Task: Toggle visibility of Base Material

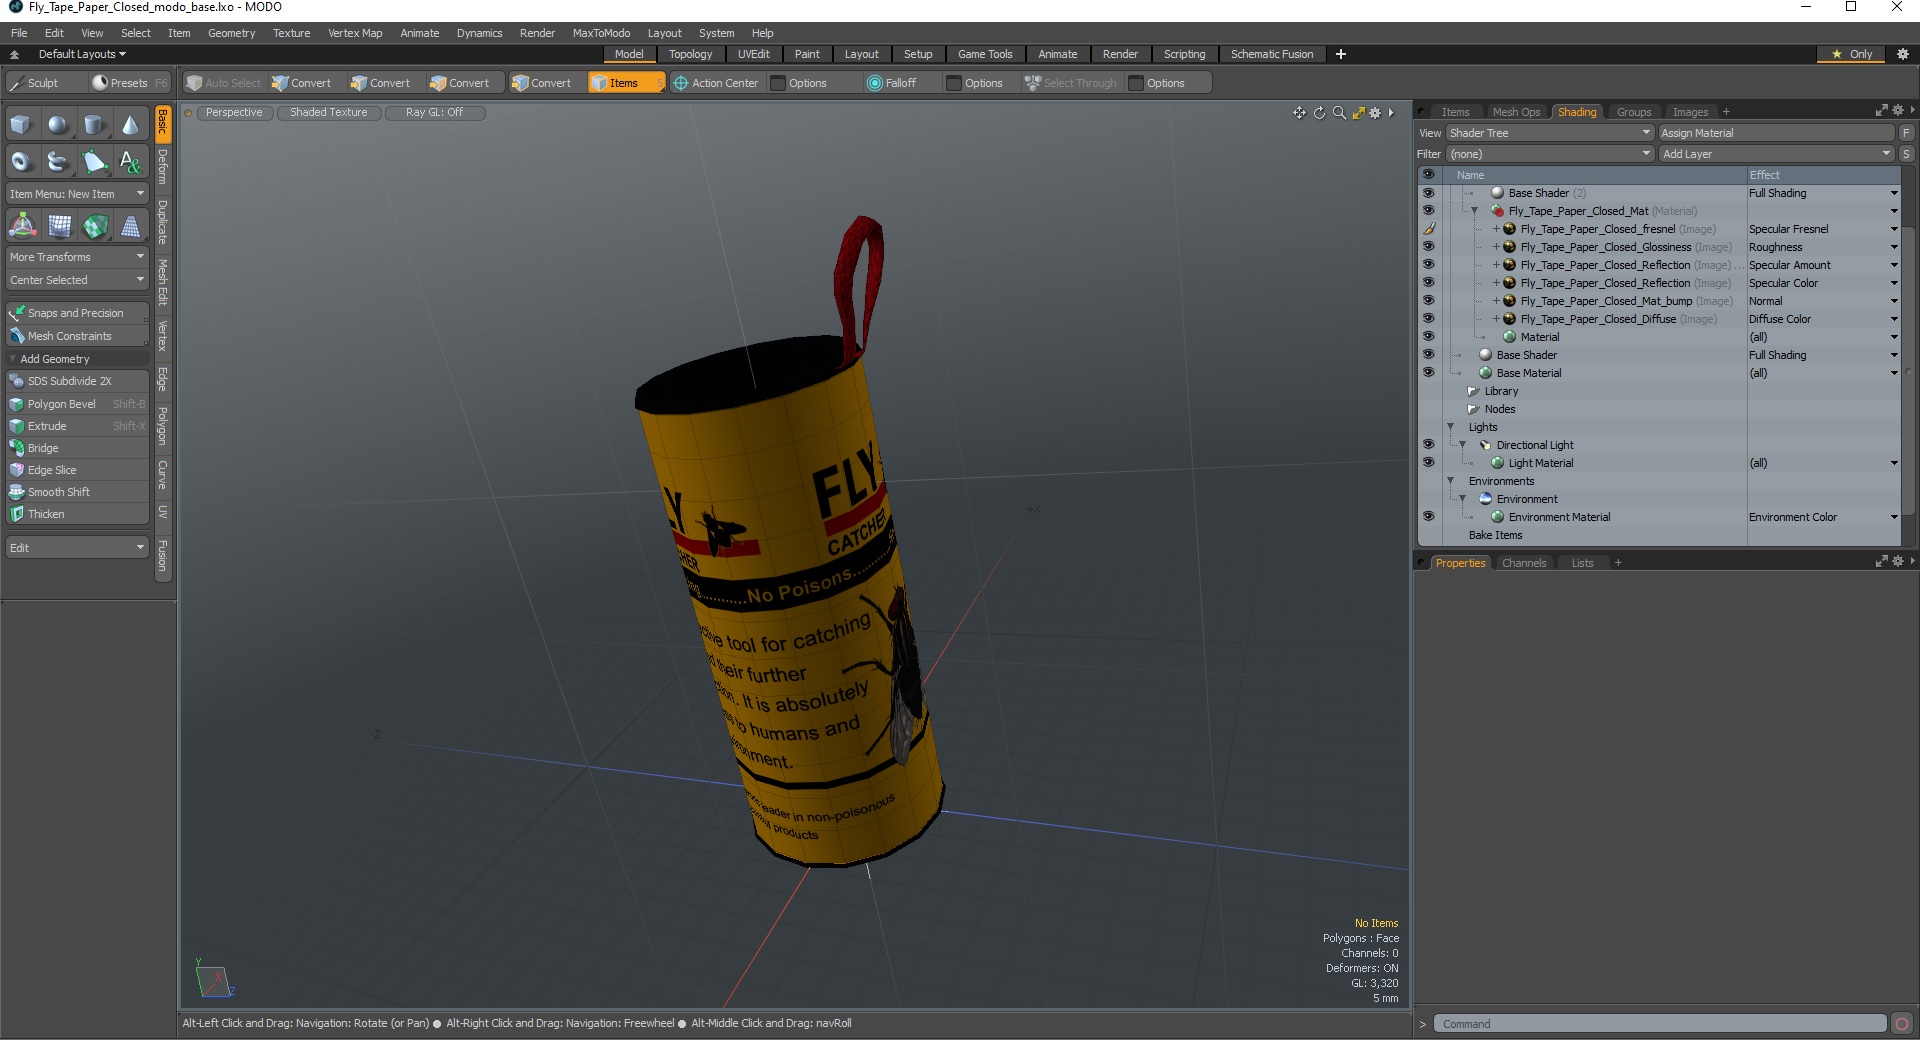Action: pyautogui.click(x=1428, y=373)
